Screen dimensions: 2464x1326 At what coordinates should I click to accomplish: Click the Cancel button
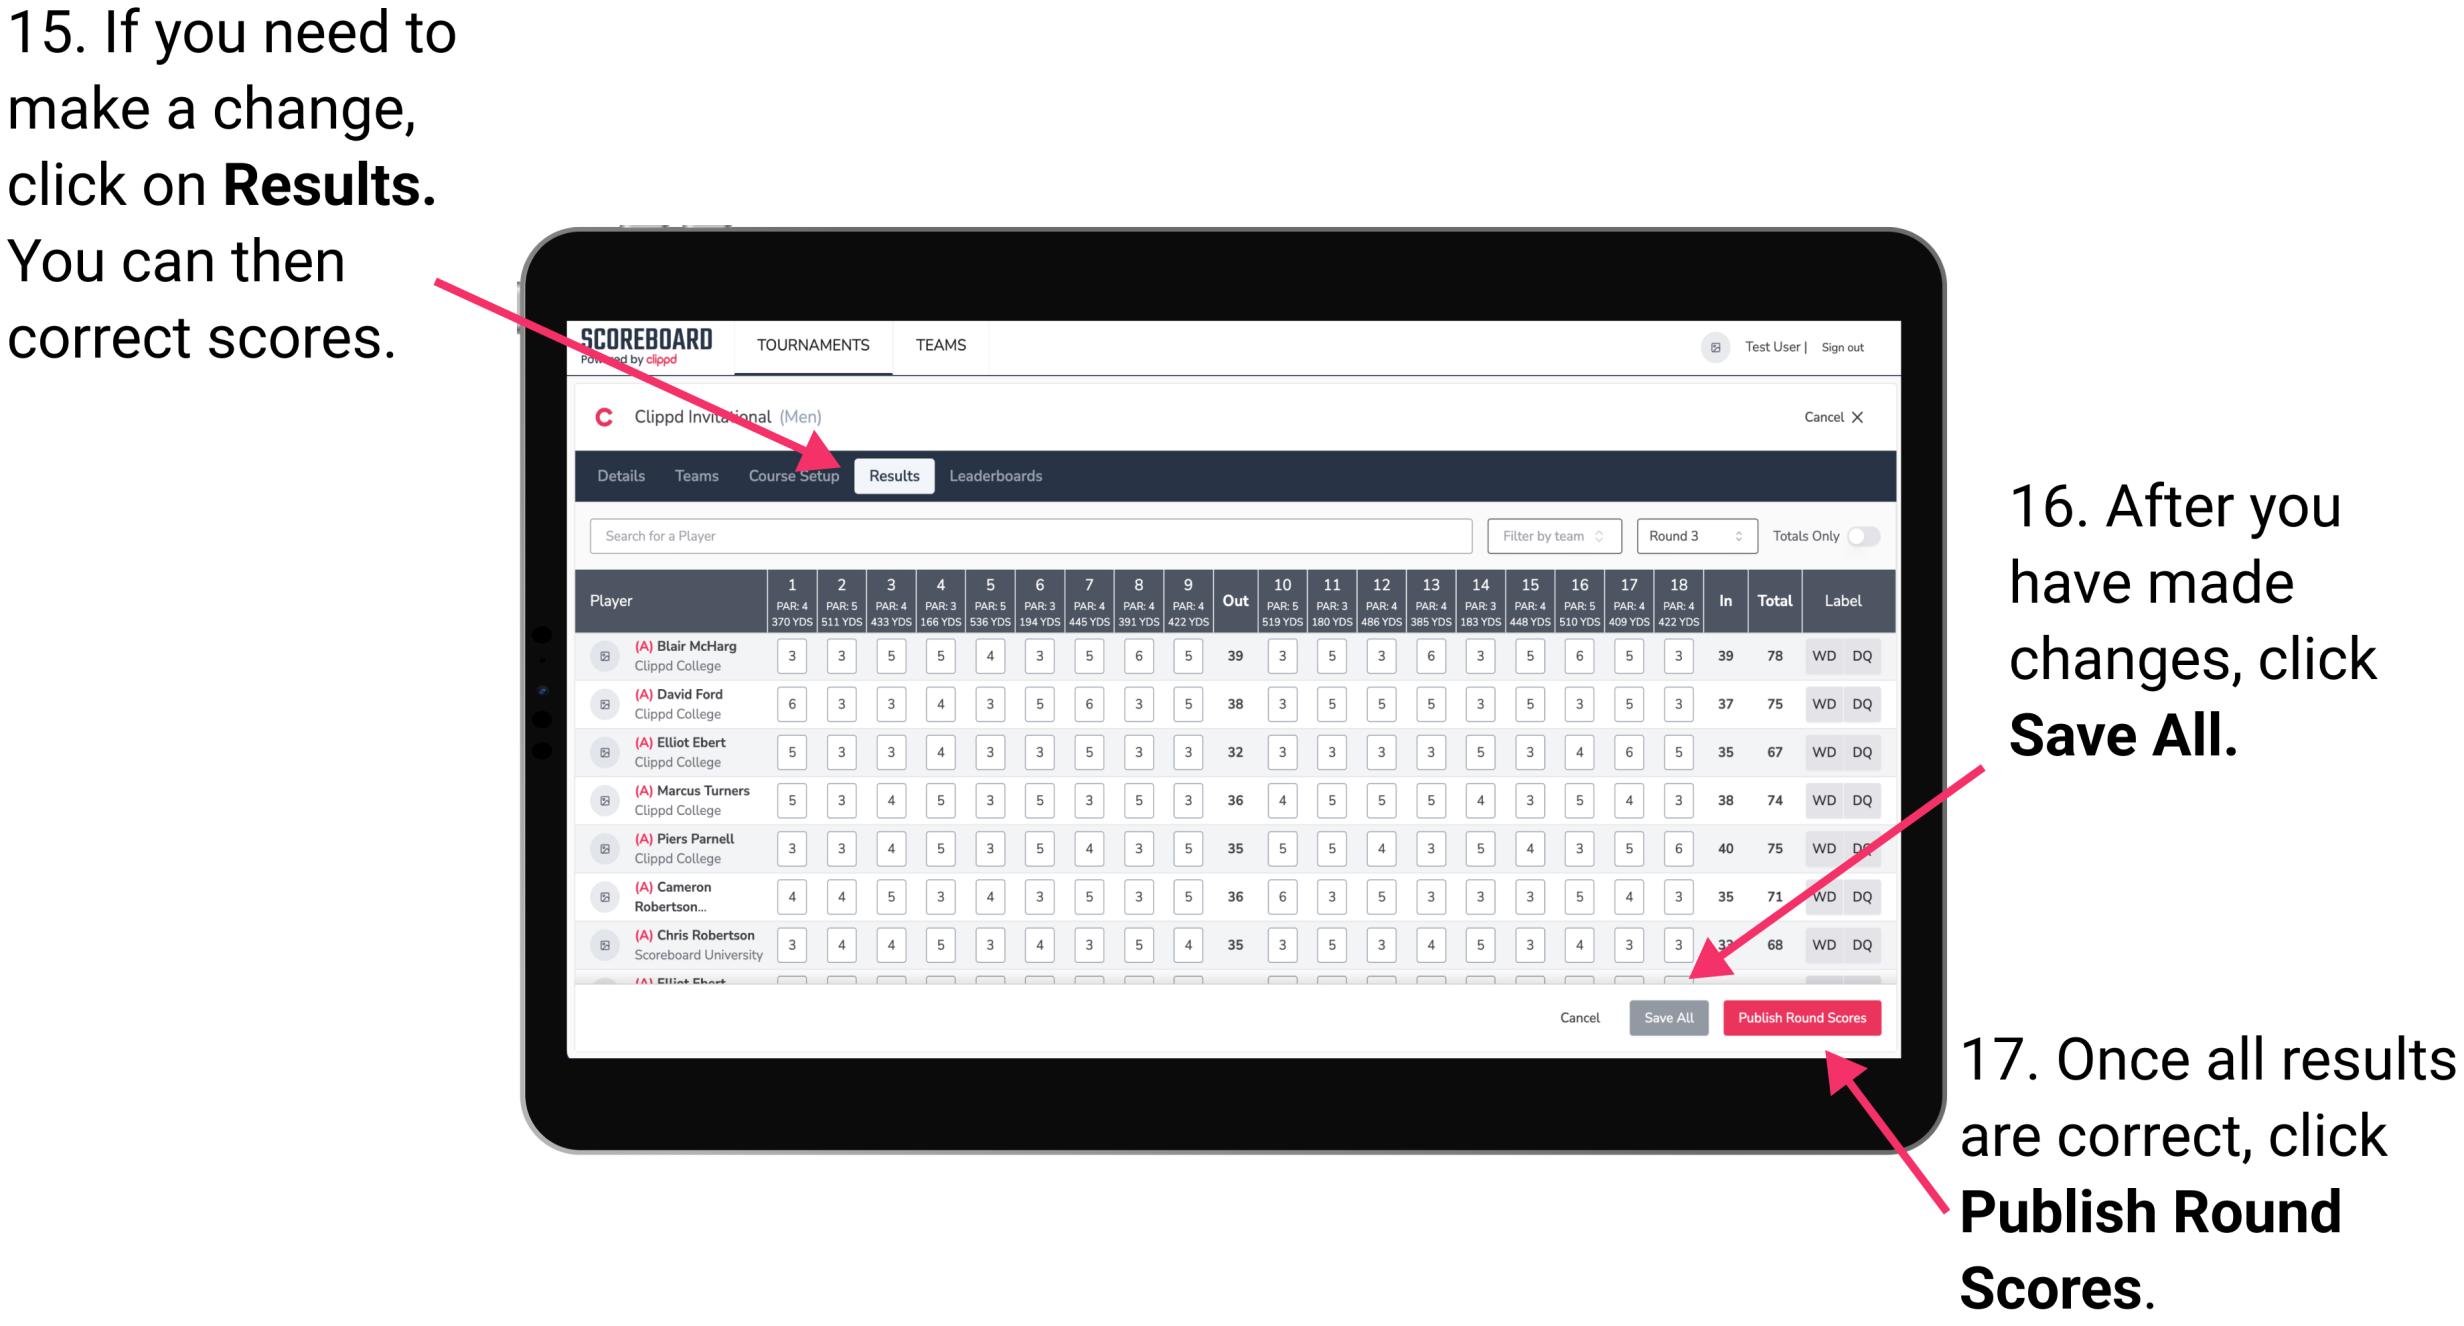[1579, 1016]
